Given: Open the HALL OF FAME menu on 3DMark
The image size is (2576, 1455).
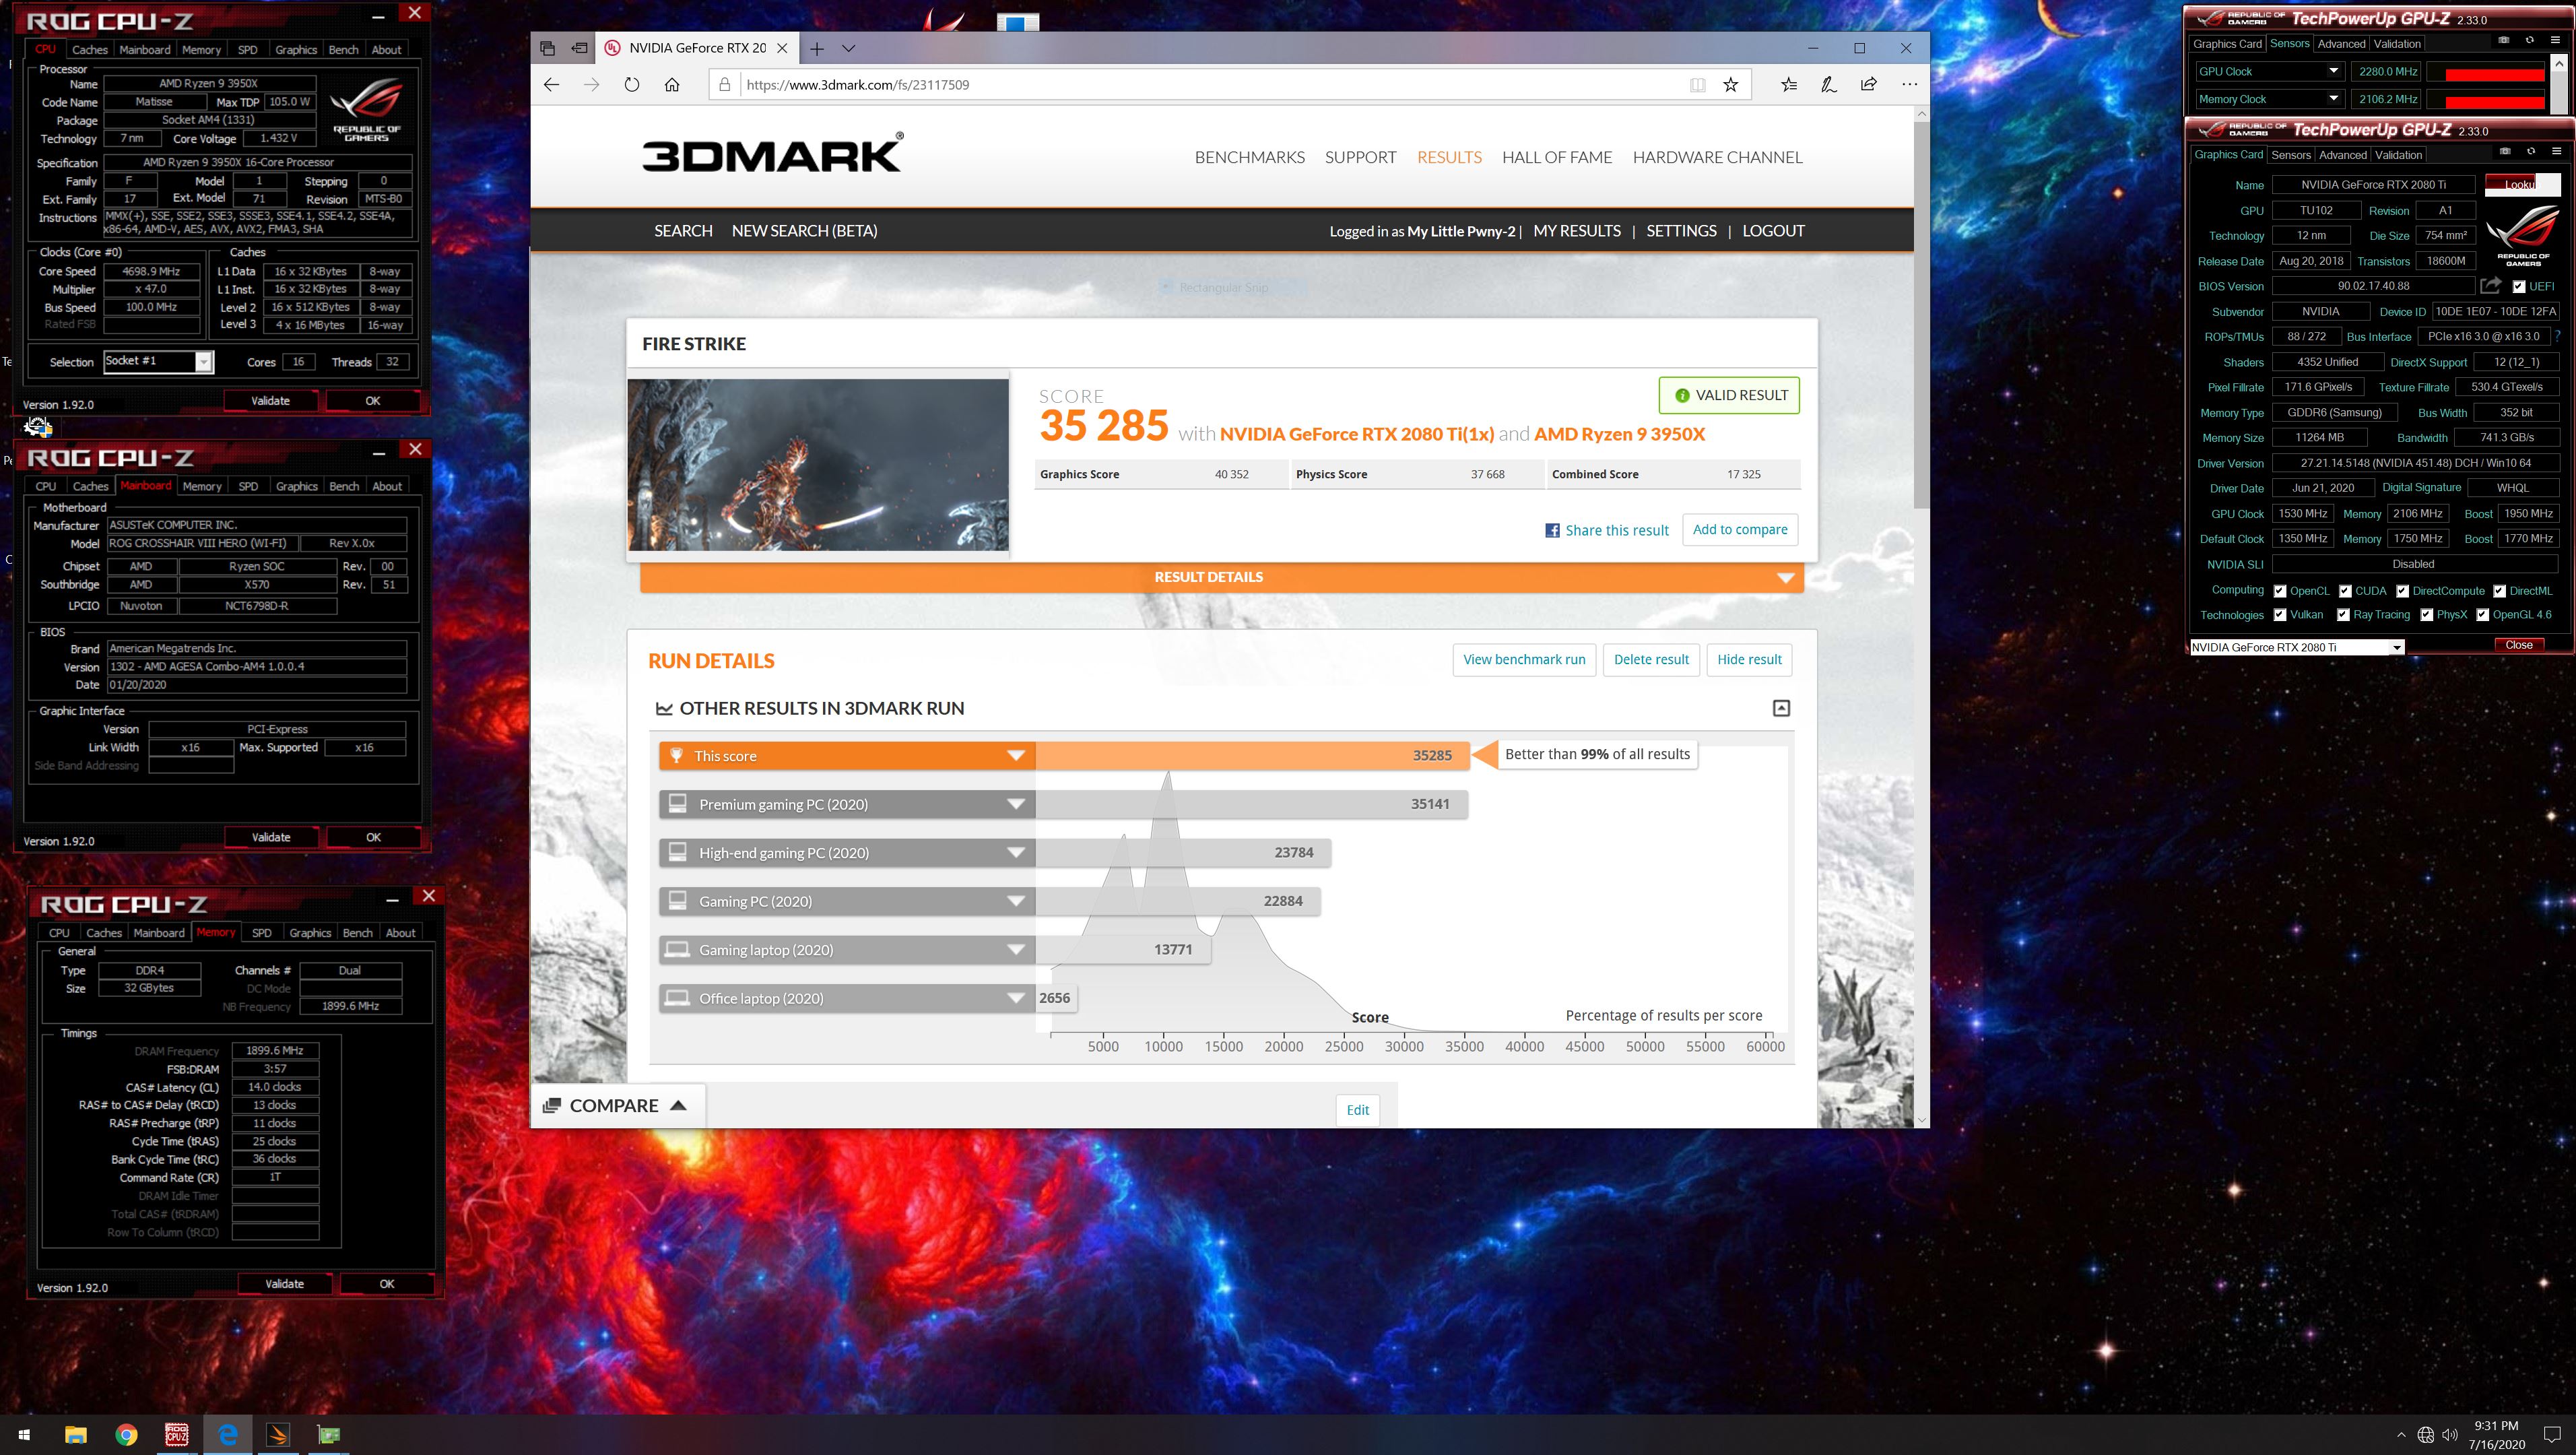Looking at the screenshot, I should coord(1556,157).
